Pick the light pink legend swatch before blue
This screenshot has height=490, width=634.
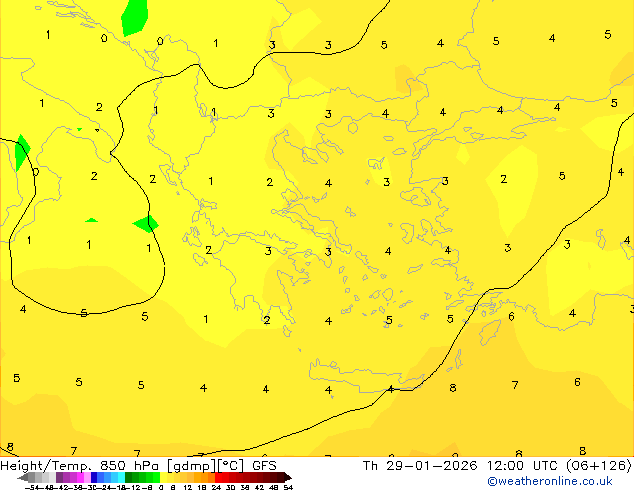coord(87,478)
